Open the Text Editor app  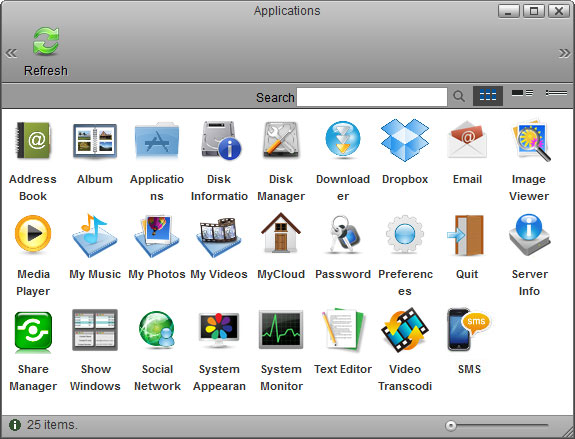pyautogui.click(x=343, y=330)
